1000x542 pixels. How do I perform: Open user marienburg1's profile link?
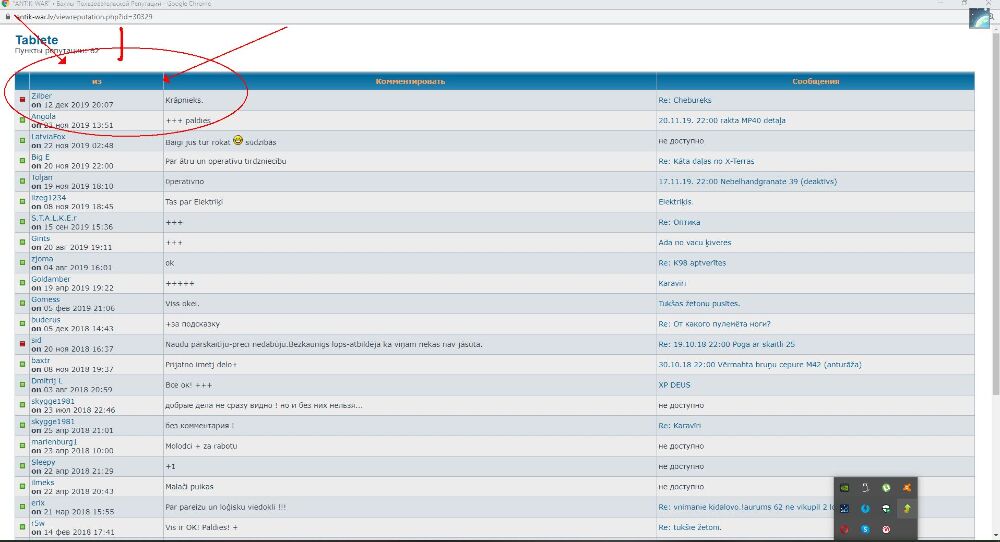tap(54, 442)
